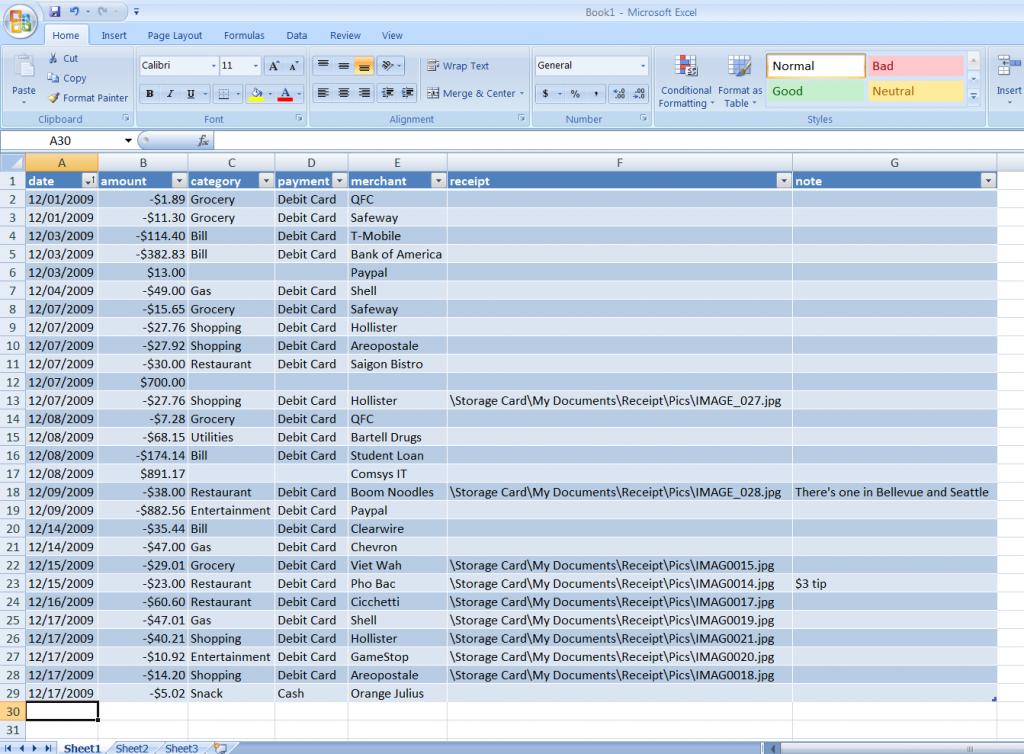This screenshot has width=1024, height=754.
Task: Apply percent style
Action: tap(575, 93)
